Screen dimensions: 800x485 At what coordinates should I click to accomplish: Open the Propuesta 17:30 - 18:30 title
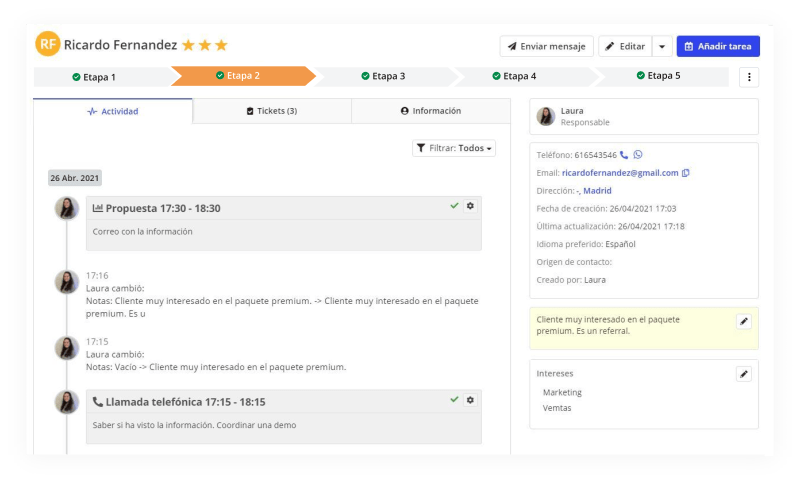coord(163,209)
